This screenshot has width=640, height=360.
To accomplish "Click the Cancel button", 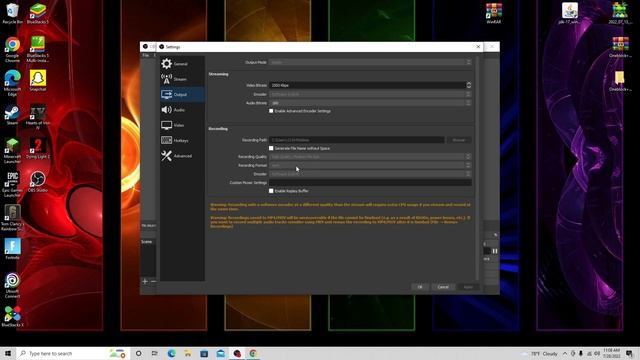I will click(x=443, y=287).
